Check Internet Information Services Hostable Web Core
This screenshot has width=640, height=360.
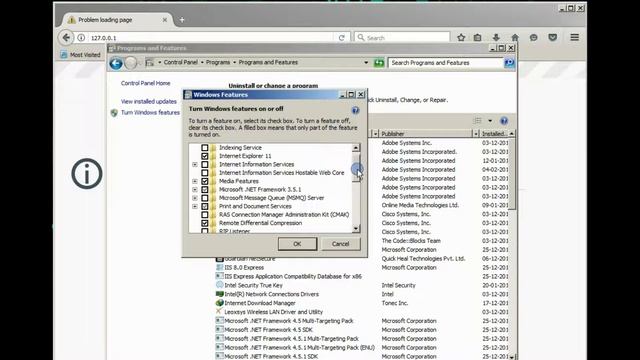click(x=204, y=173)
